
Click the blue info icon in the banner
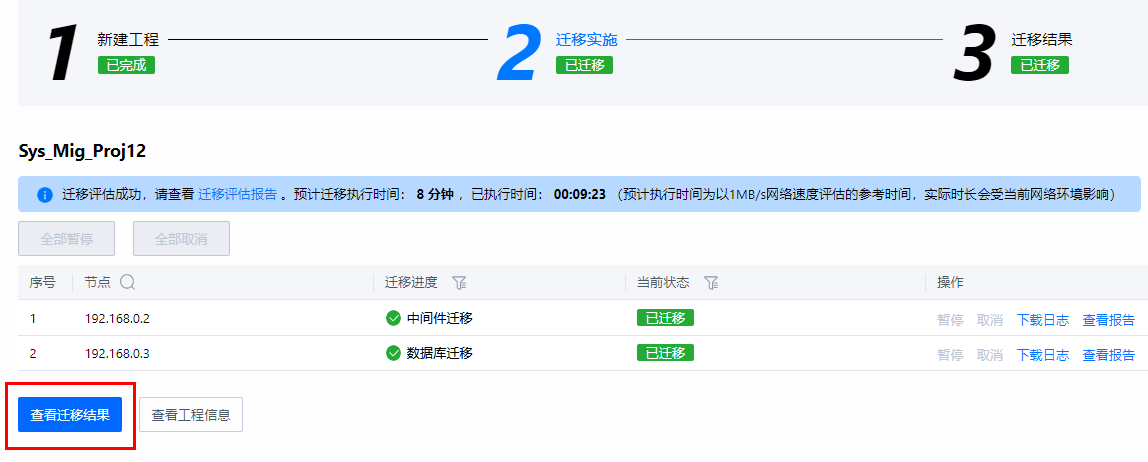[x=45, y=195]
